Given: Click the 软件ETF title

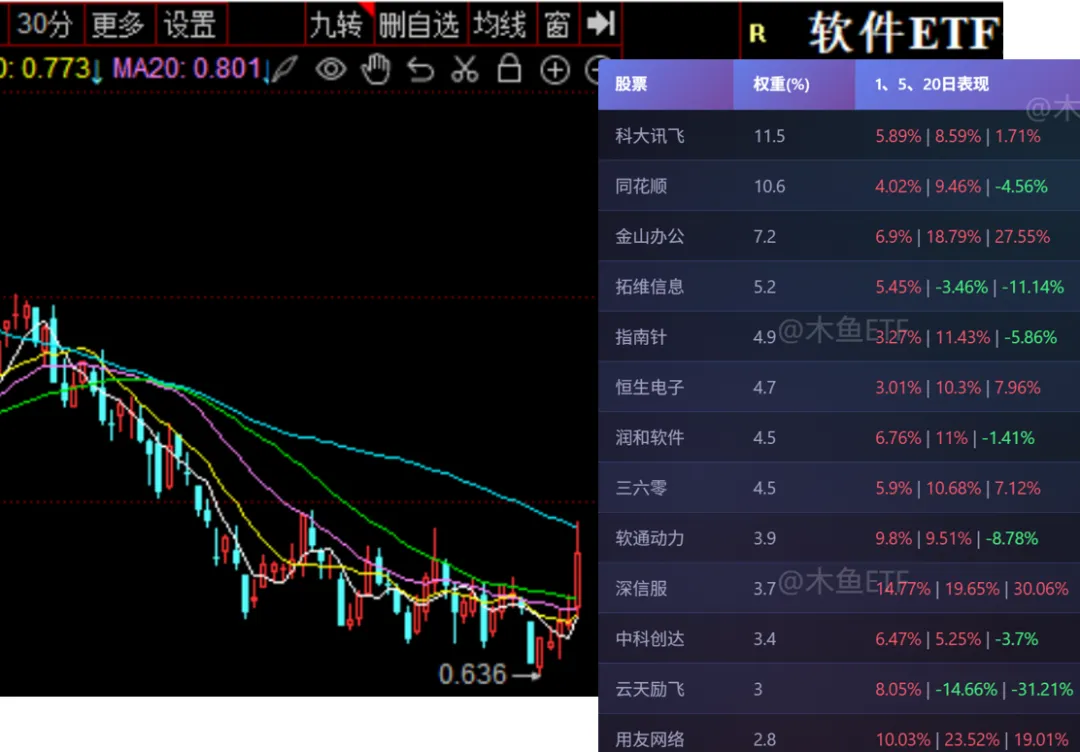Looking at the screenshot, I should click(x=904, y=33).
